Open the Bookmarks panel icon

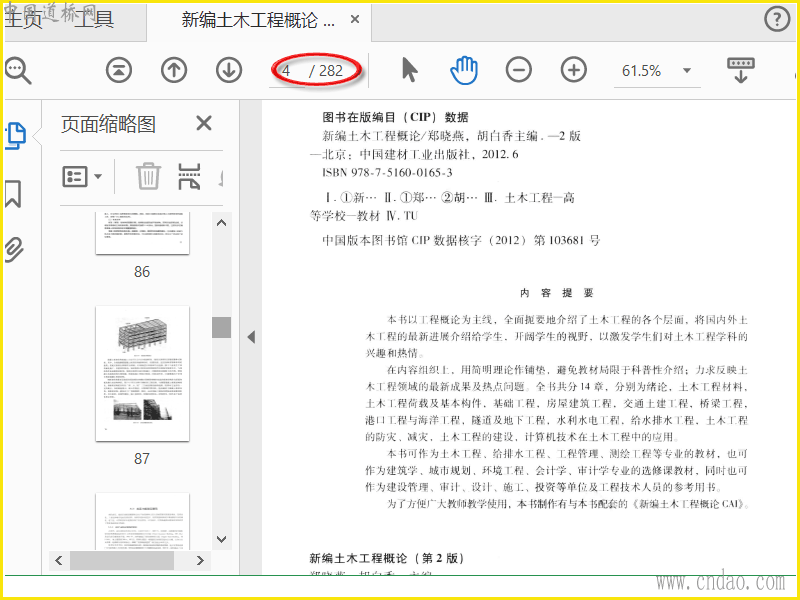[13, 193]
